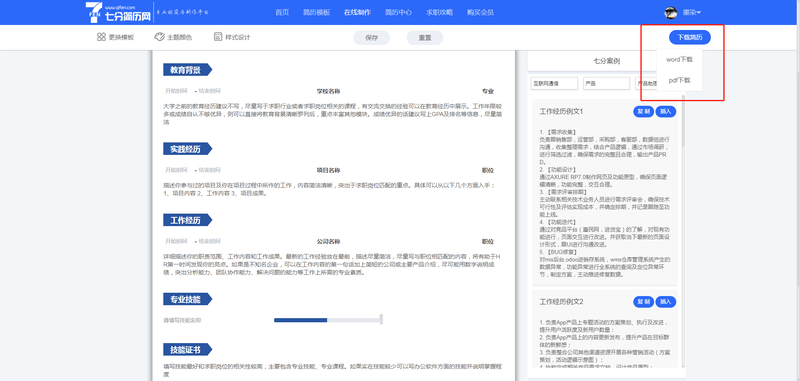Image resolution: width=800 pixels, height=381 pixels.
Task: Click 结束时间 in 教育背景 section
Action: (209, 91)
